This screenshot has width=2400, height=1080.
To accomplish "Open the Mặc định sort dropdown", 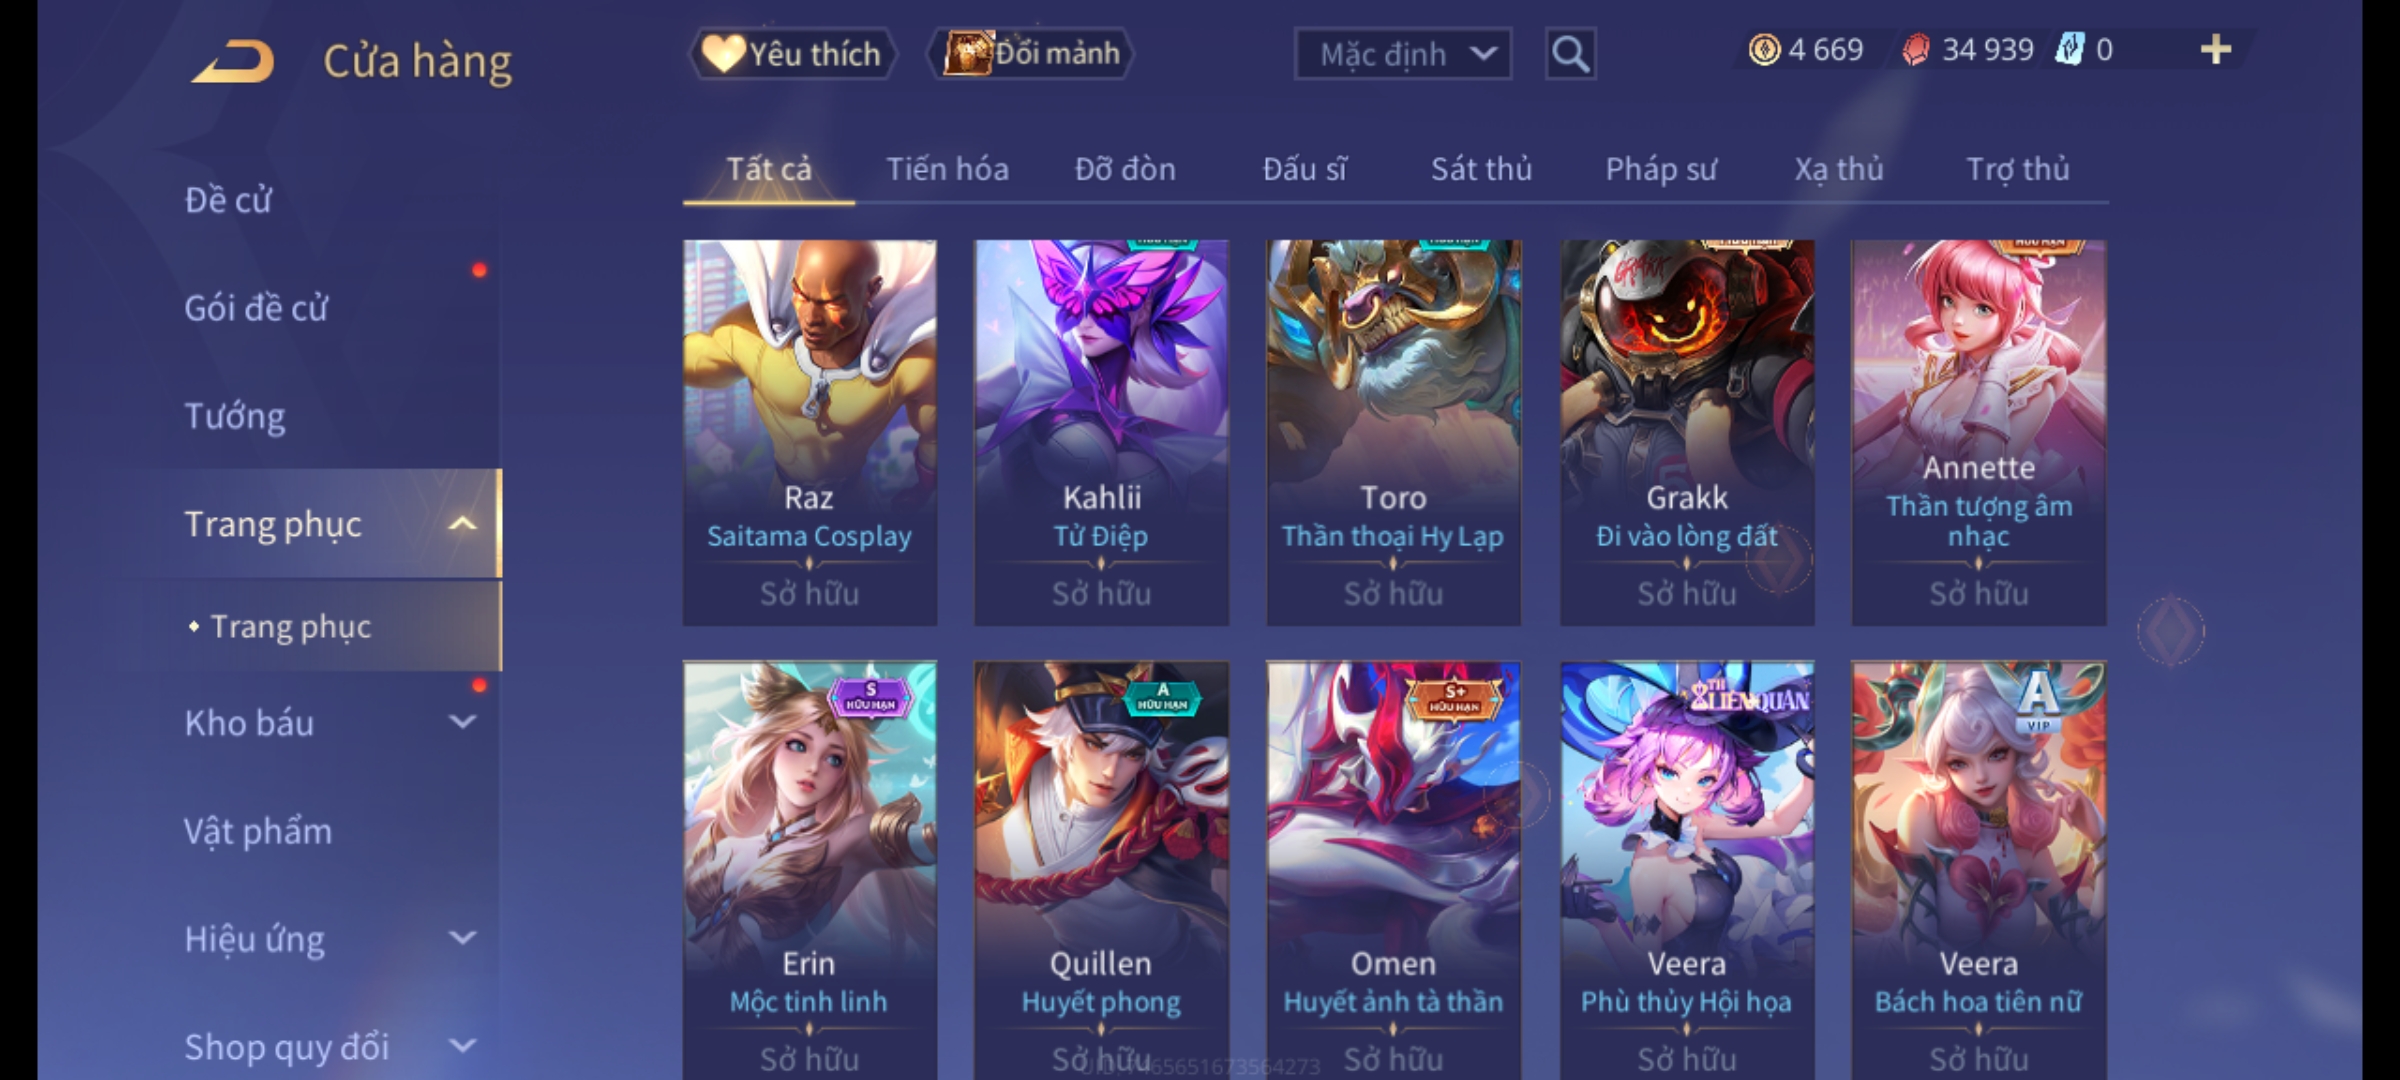I will (x=1402, y=54).
